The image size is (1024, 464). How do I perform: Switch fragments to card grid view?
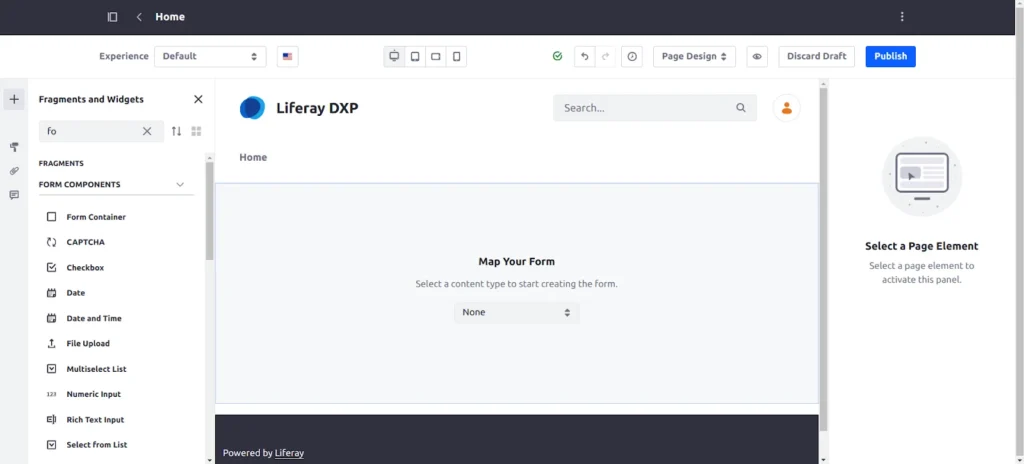(x=196, y=131)
